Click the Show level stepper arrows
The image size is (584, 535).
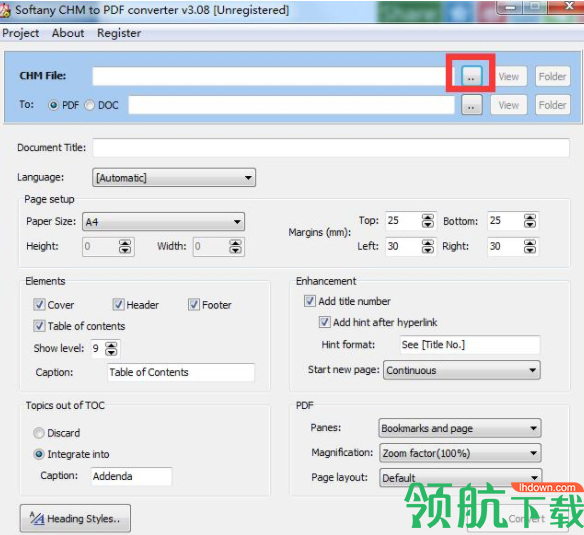click(x=111, y=349)
